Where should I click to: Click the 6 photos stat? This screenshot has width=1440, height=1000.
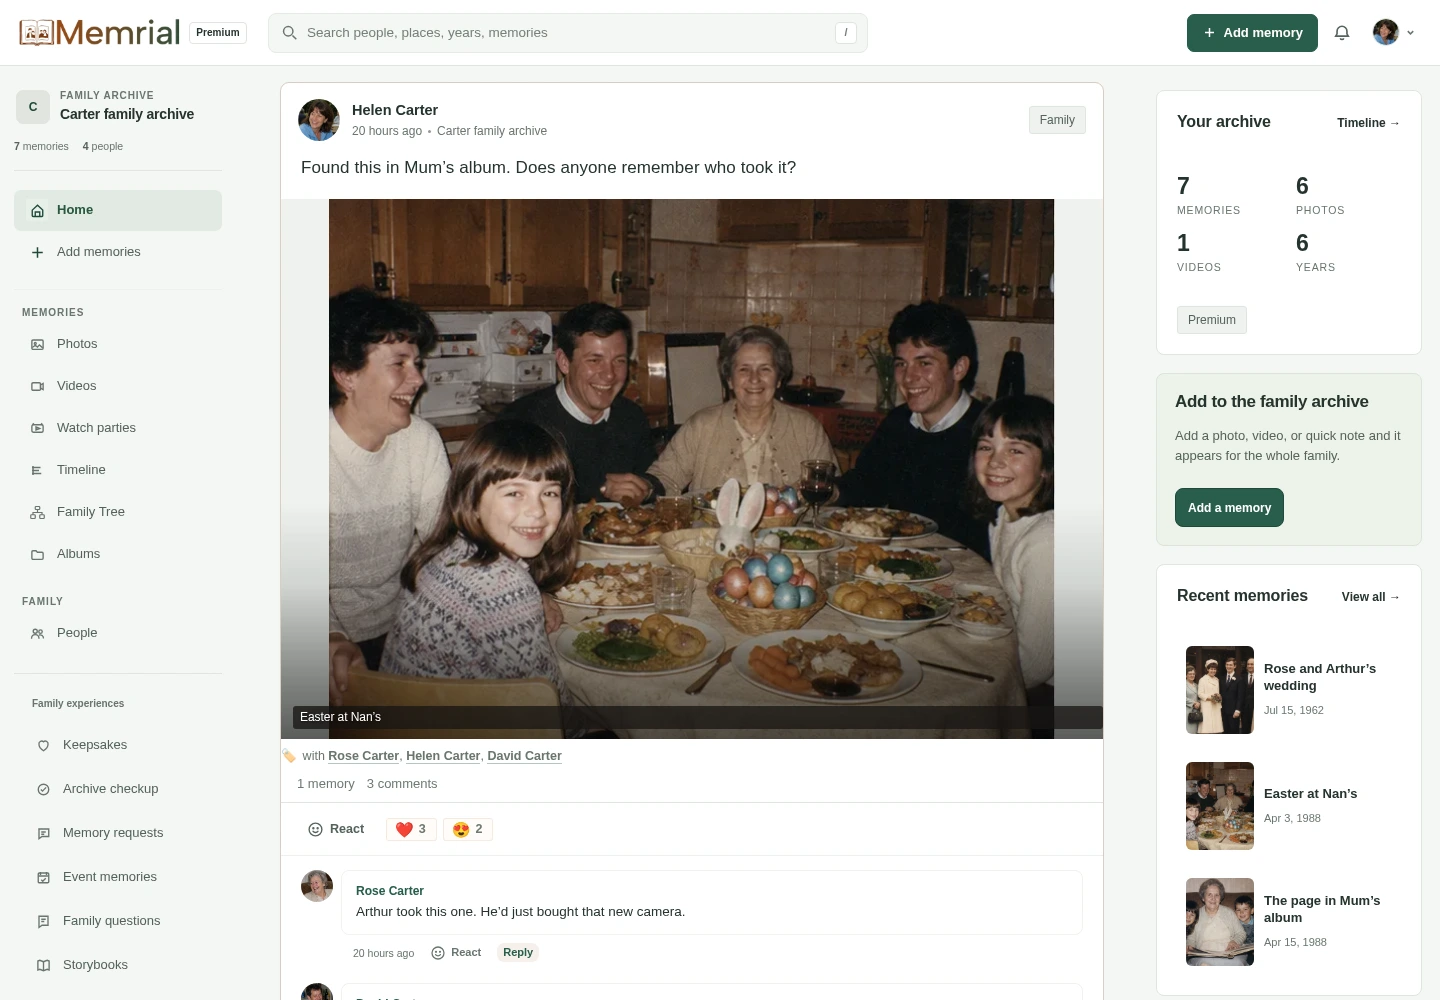tap(1320, 195)
